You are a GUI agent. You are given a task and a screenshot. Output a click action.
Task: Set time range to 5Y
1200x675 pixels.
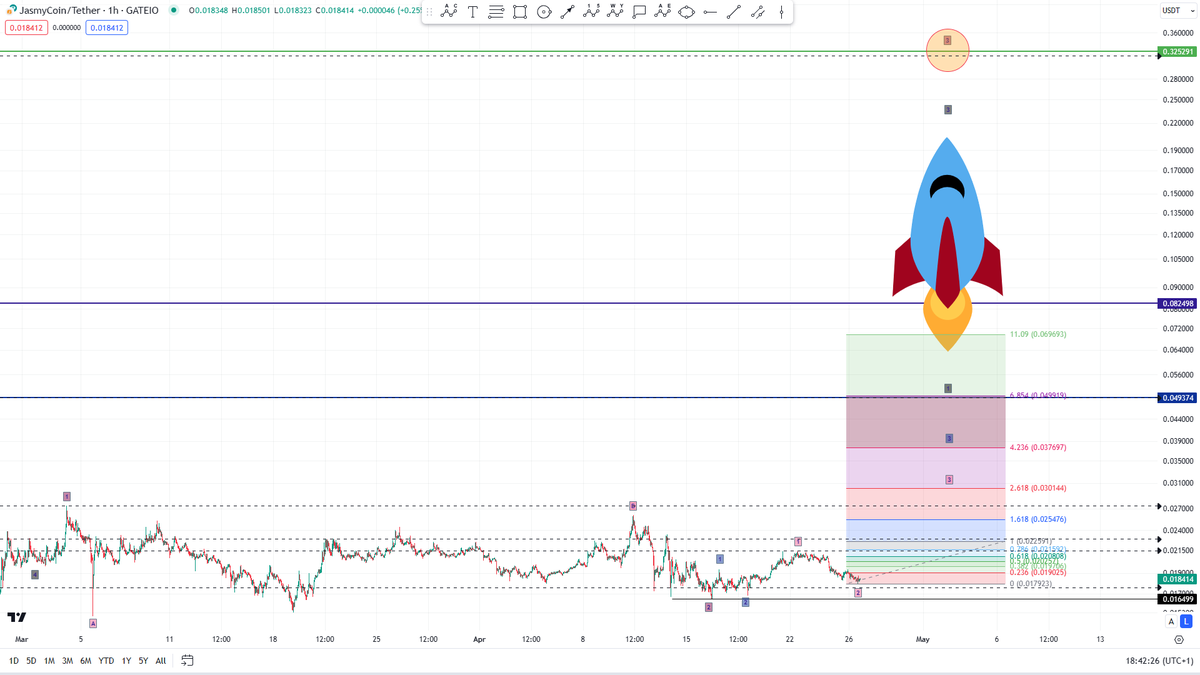[143, 661]
